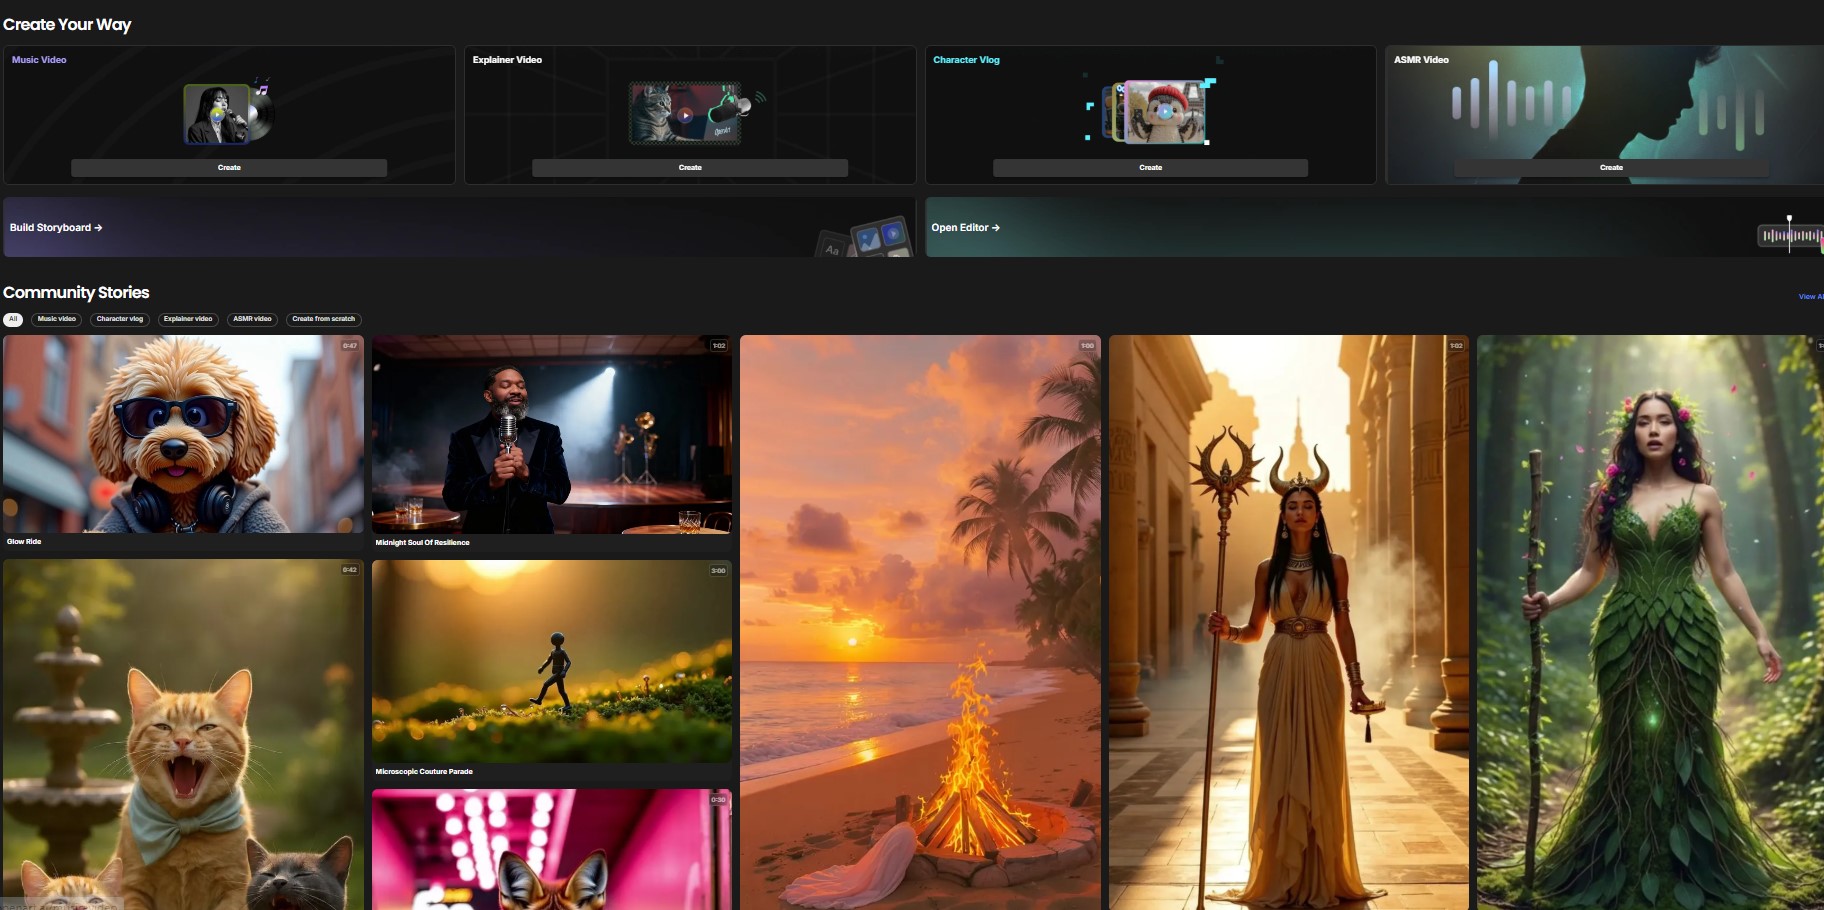
Task: Open the Editor via Open Editor link
Action: pyautogui.click(x=965, y=228)
